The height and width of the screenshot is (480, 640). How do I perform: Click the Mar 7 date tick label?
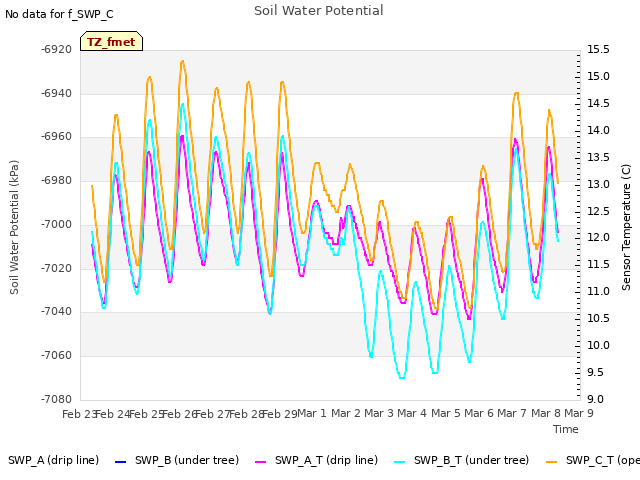(x=512, y=413)
